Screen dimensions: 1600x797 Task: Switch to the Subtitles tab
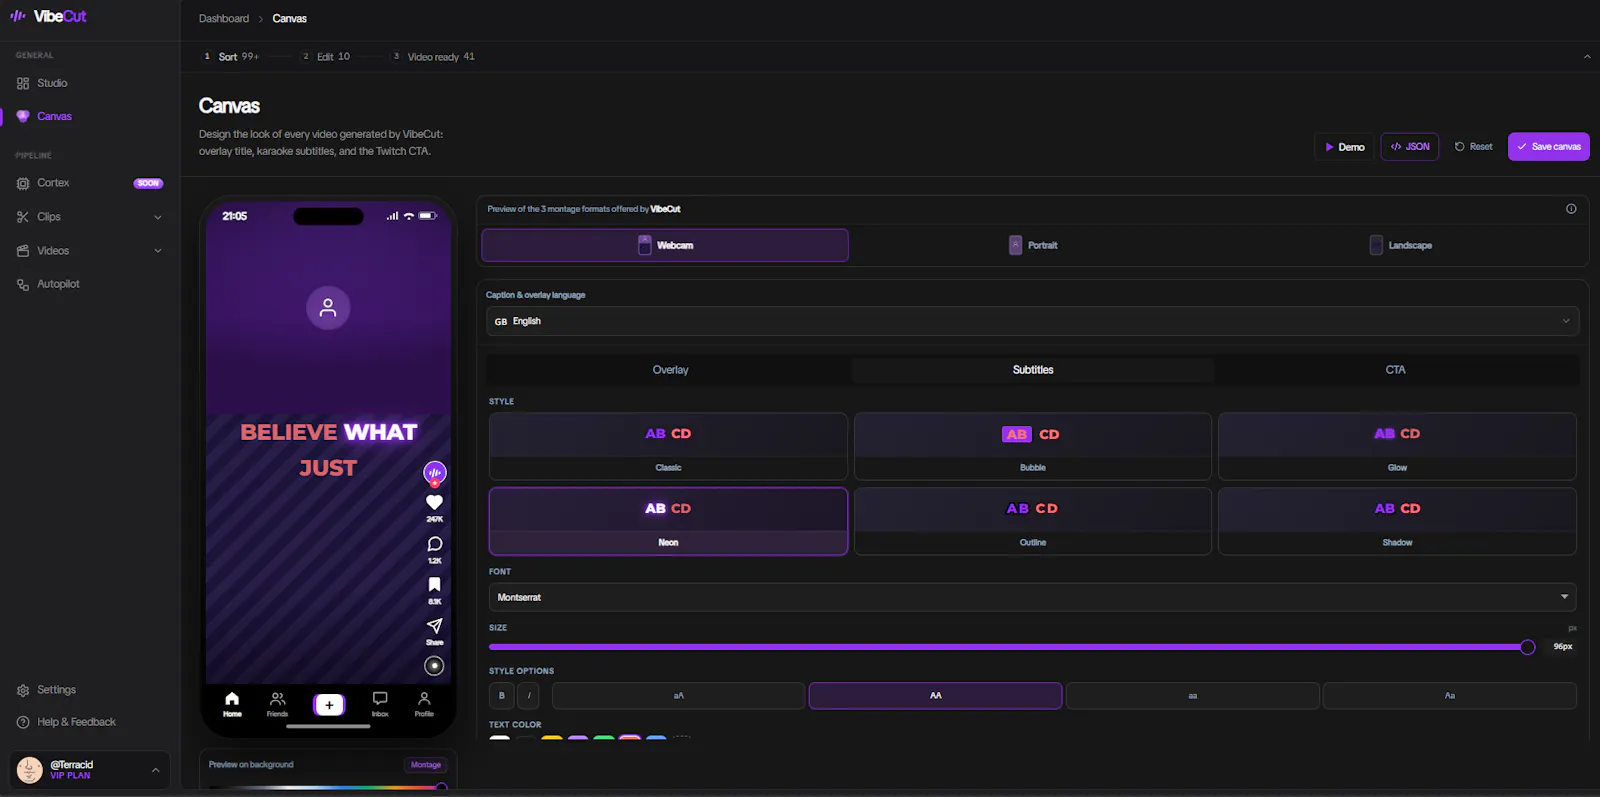1033,370
